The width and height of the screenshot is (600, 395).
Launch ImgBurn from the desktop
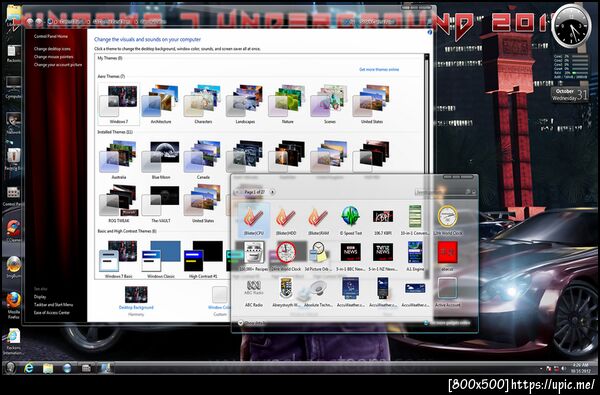click(13, 267)
